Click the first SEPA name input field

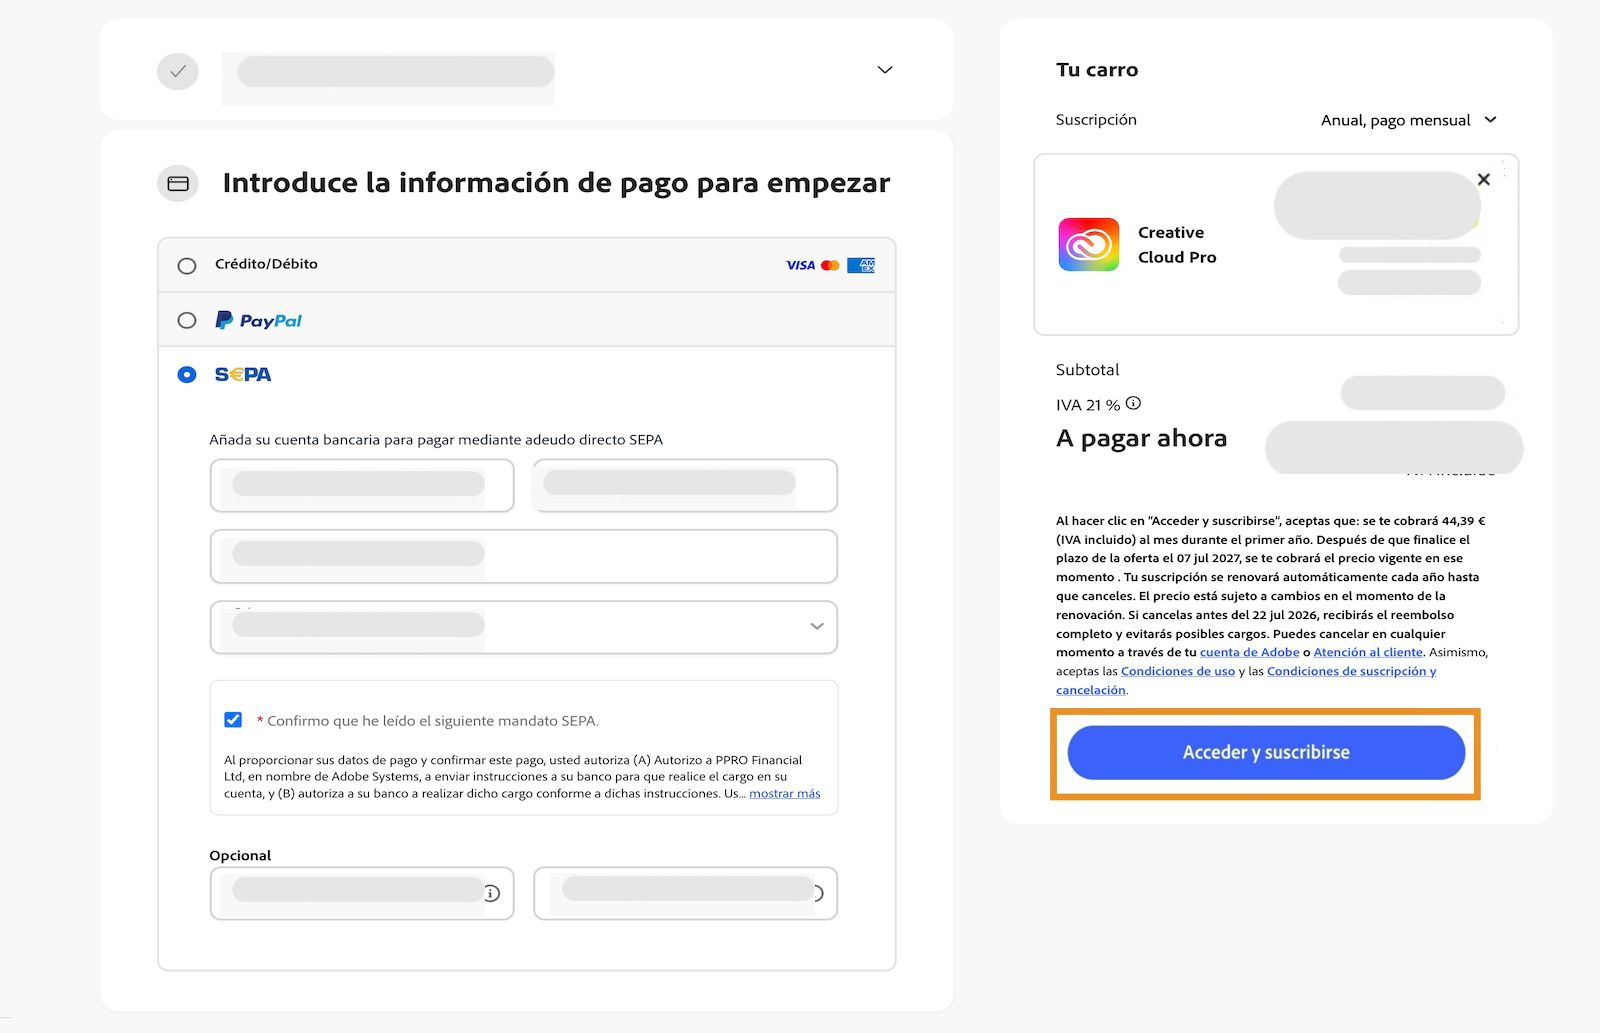362,485
